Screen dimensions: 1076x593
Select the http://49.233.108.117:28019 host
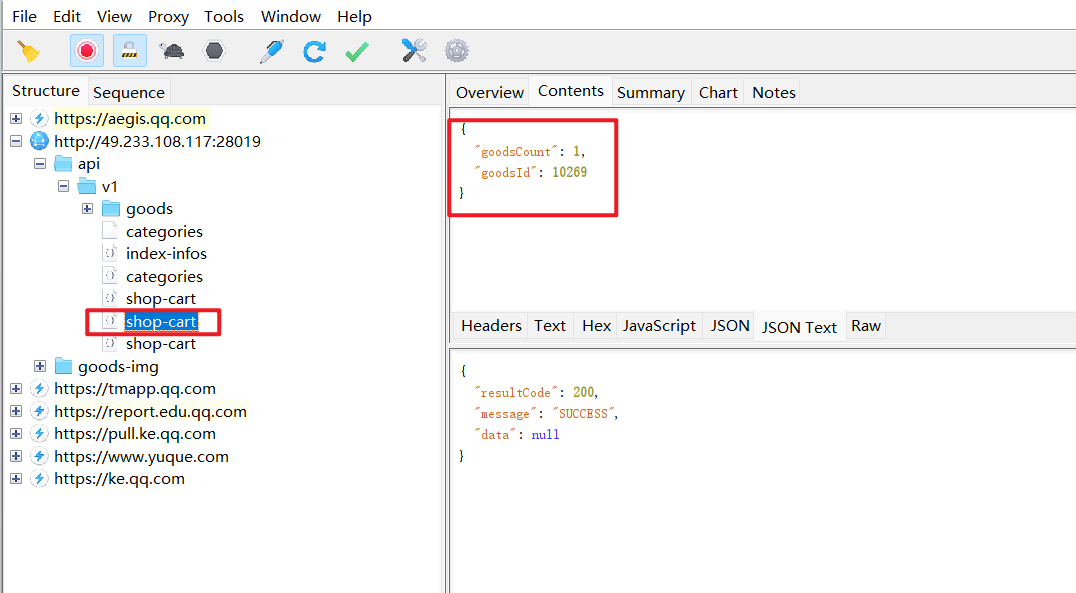click(157, 141)
